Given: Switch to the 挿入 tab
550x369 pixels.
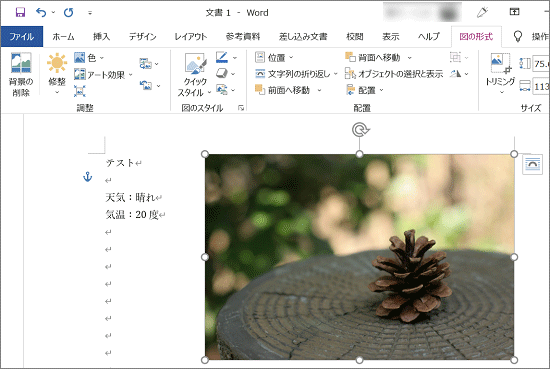Looking at the screenshot, I should coord(101,36).
